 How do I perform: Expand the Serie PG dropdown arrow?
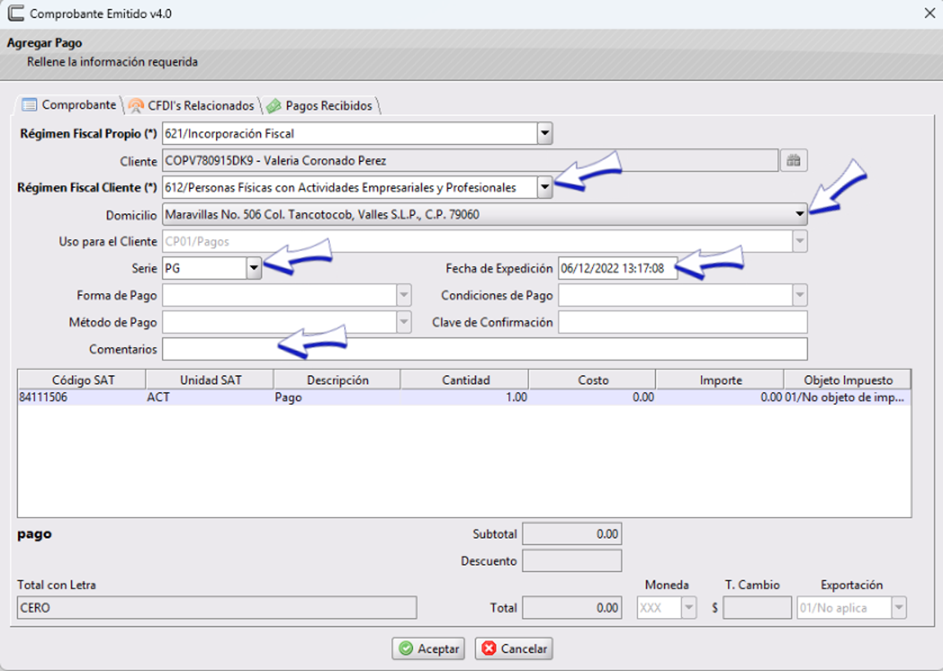coord(254,268)
